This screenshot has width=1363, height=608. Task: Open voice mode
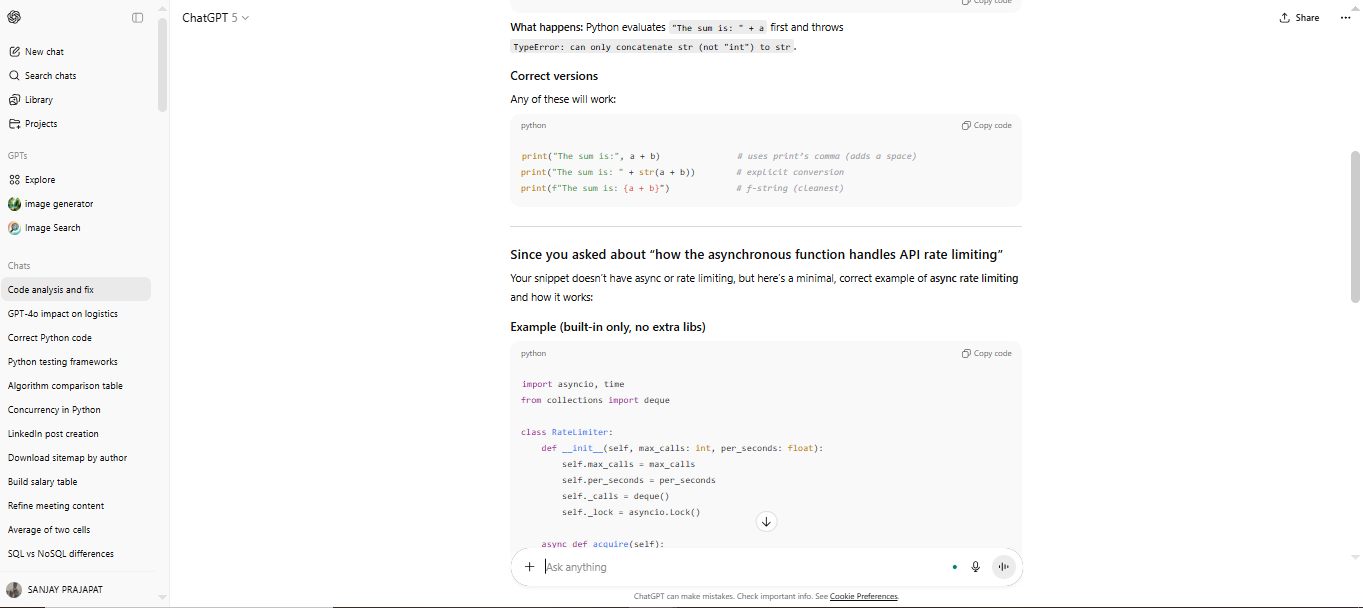1003,566
